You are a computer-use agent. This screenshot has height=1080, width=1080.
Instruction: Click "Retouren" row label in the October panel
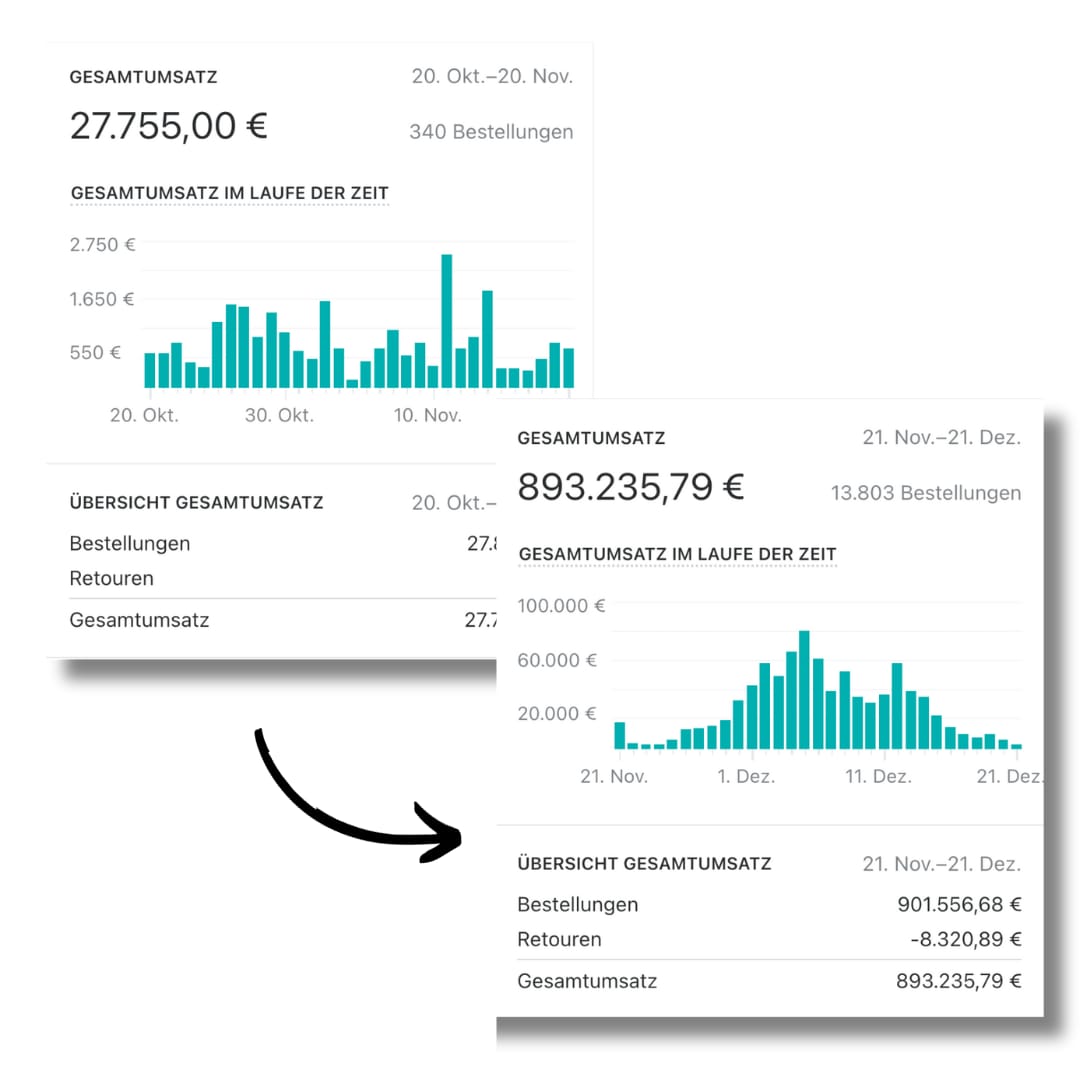[x=112, y=579]
